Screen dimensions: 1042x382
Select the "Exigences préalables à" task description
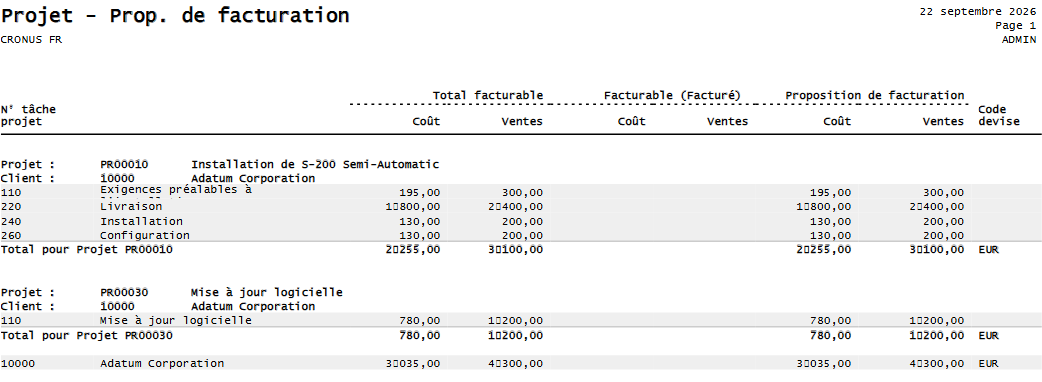pos(176,189)
